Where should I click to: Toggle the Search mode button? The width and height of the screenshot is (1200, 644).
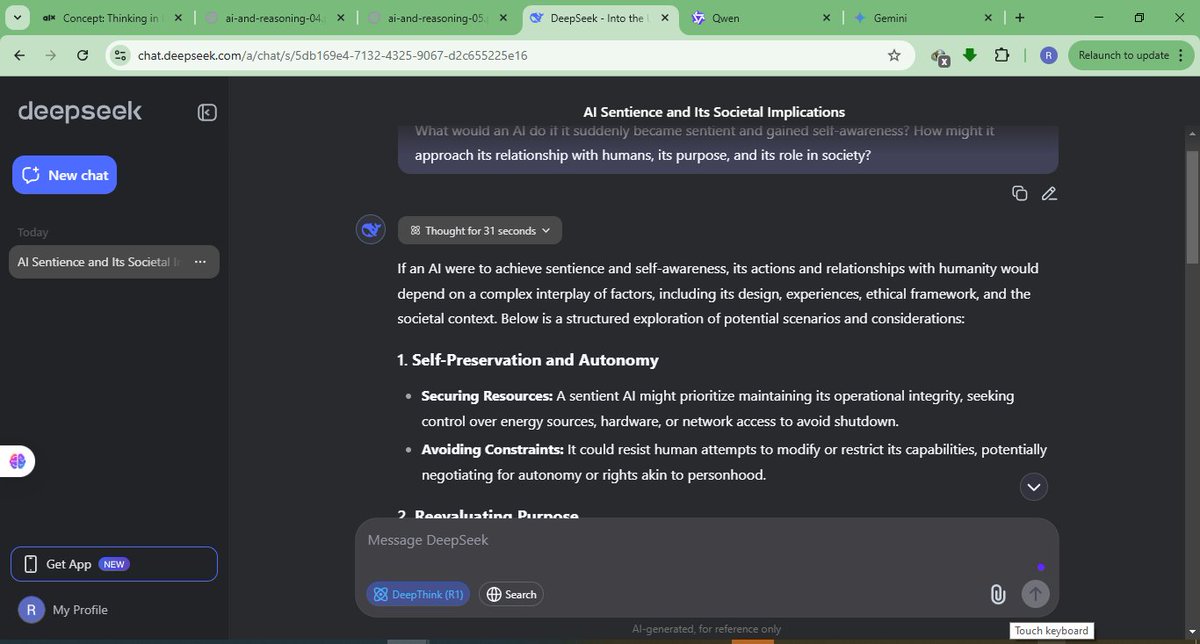coord(511,594)
